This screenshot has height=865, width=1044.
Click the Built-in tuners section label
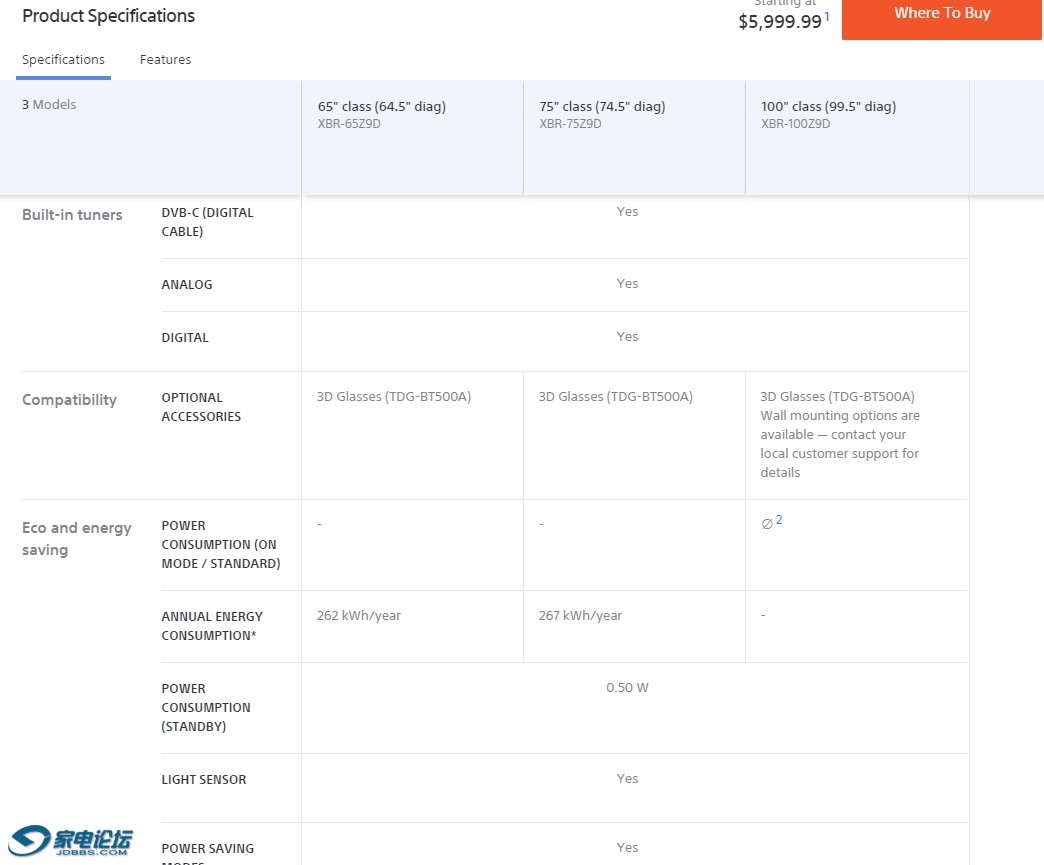tap(72, 215)
